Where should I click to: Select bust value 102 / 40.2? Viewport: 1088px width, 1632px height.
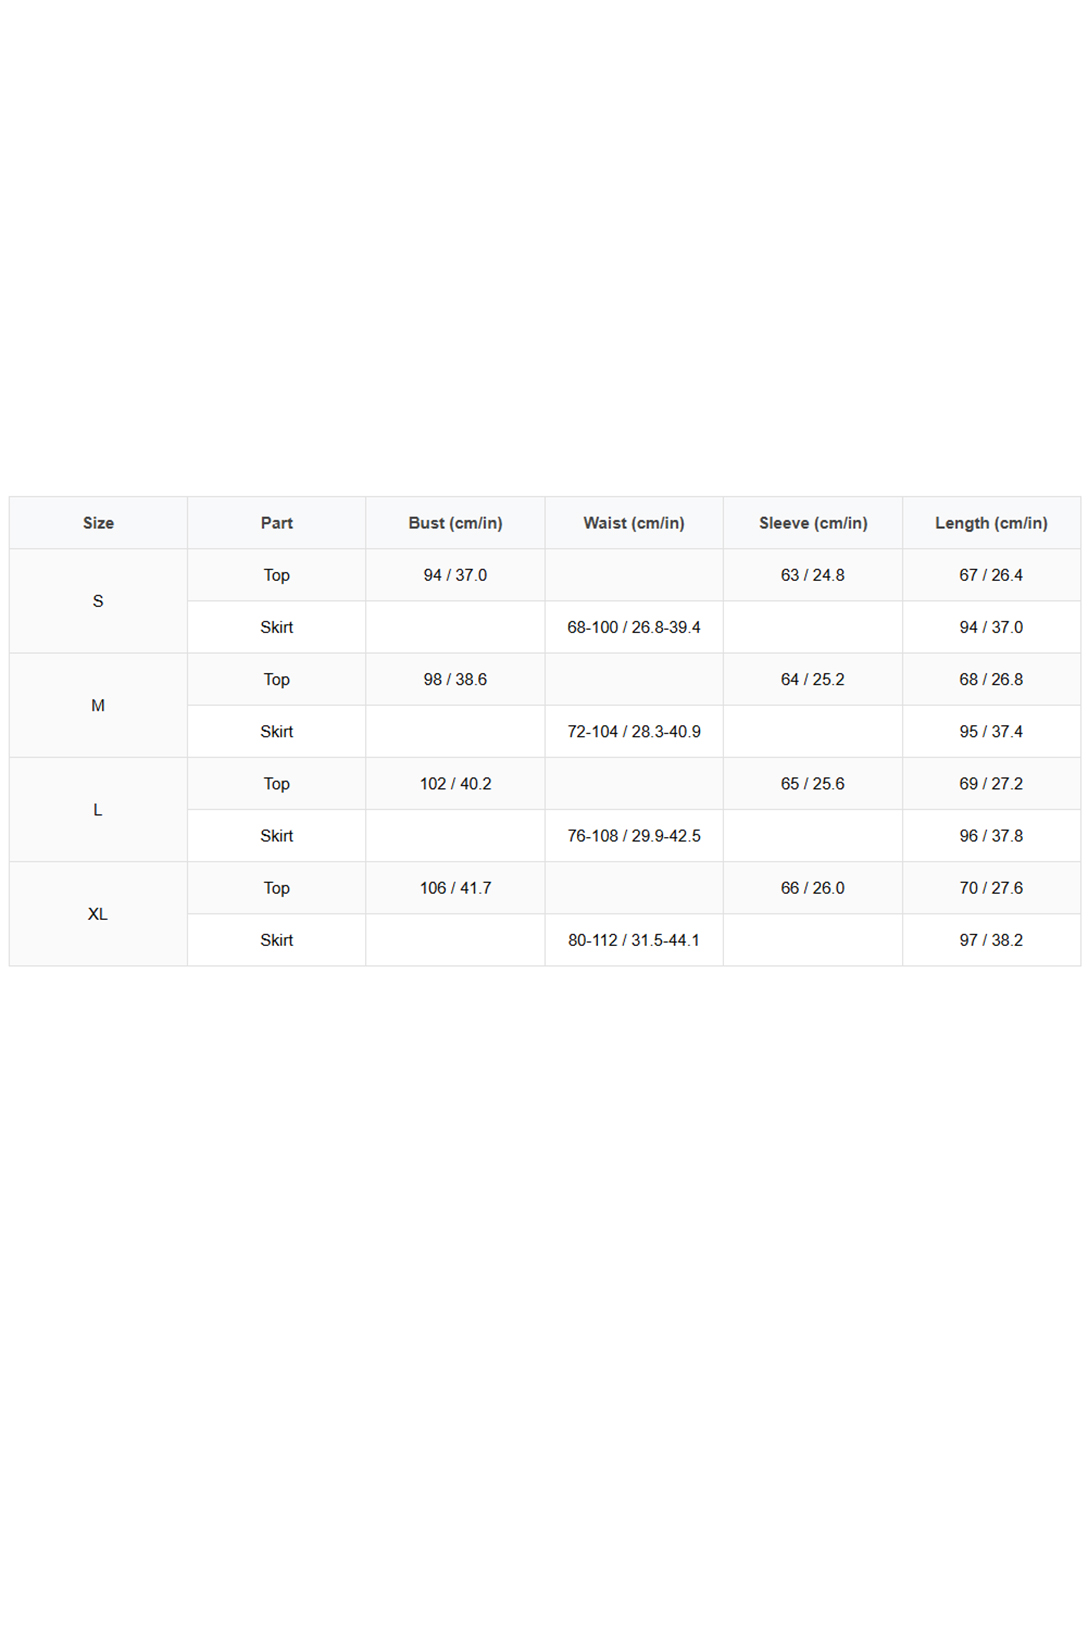[455, 784]
